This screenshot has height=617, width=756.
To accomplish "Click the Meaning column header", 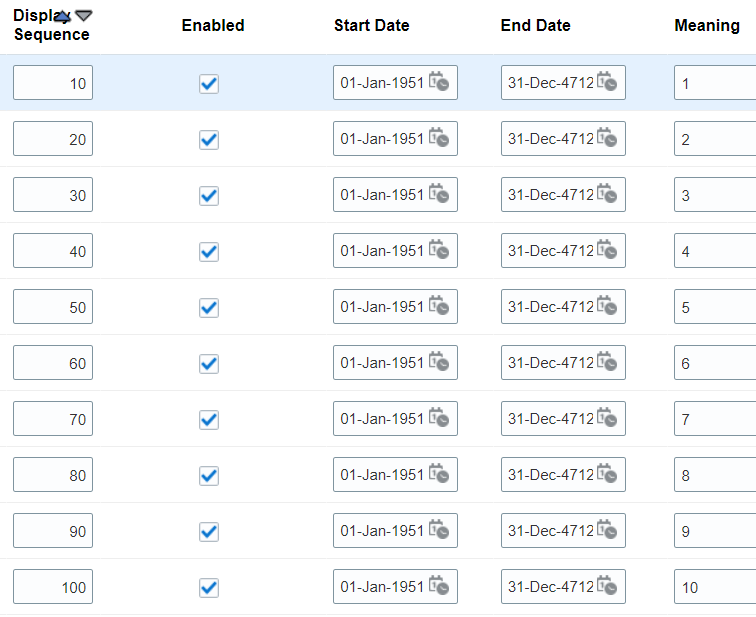I will [707, 25].
